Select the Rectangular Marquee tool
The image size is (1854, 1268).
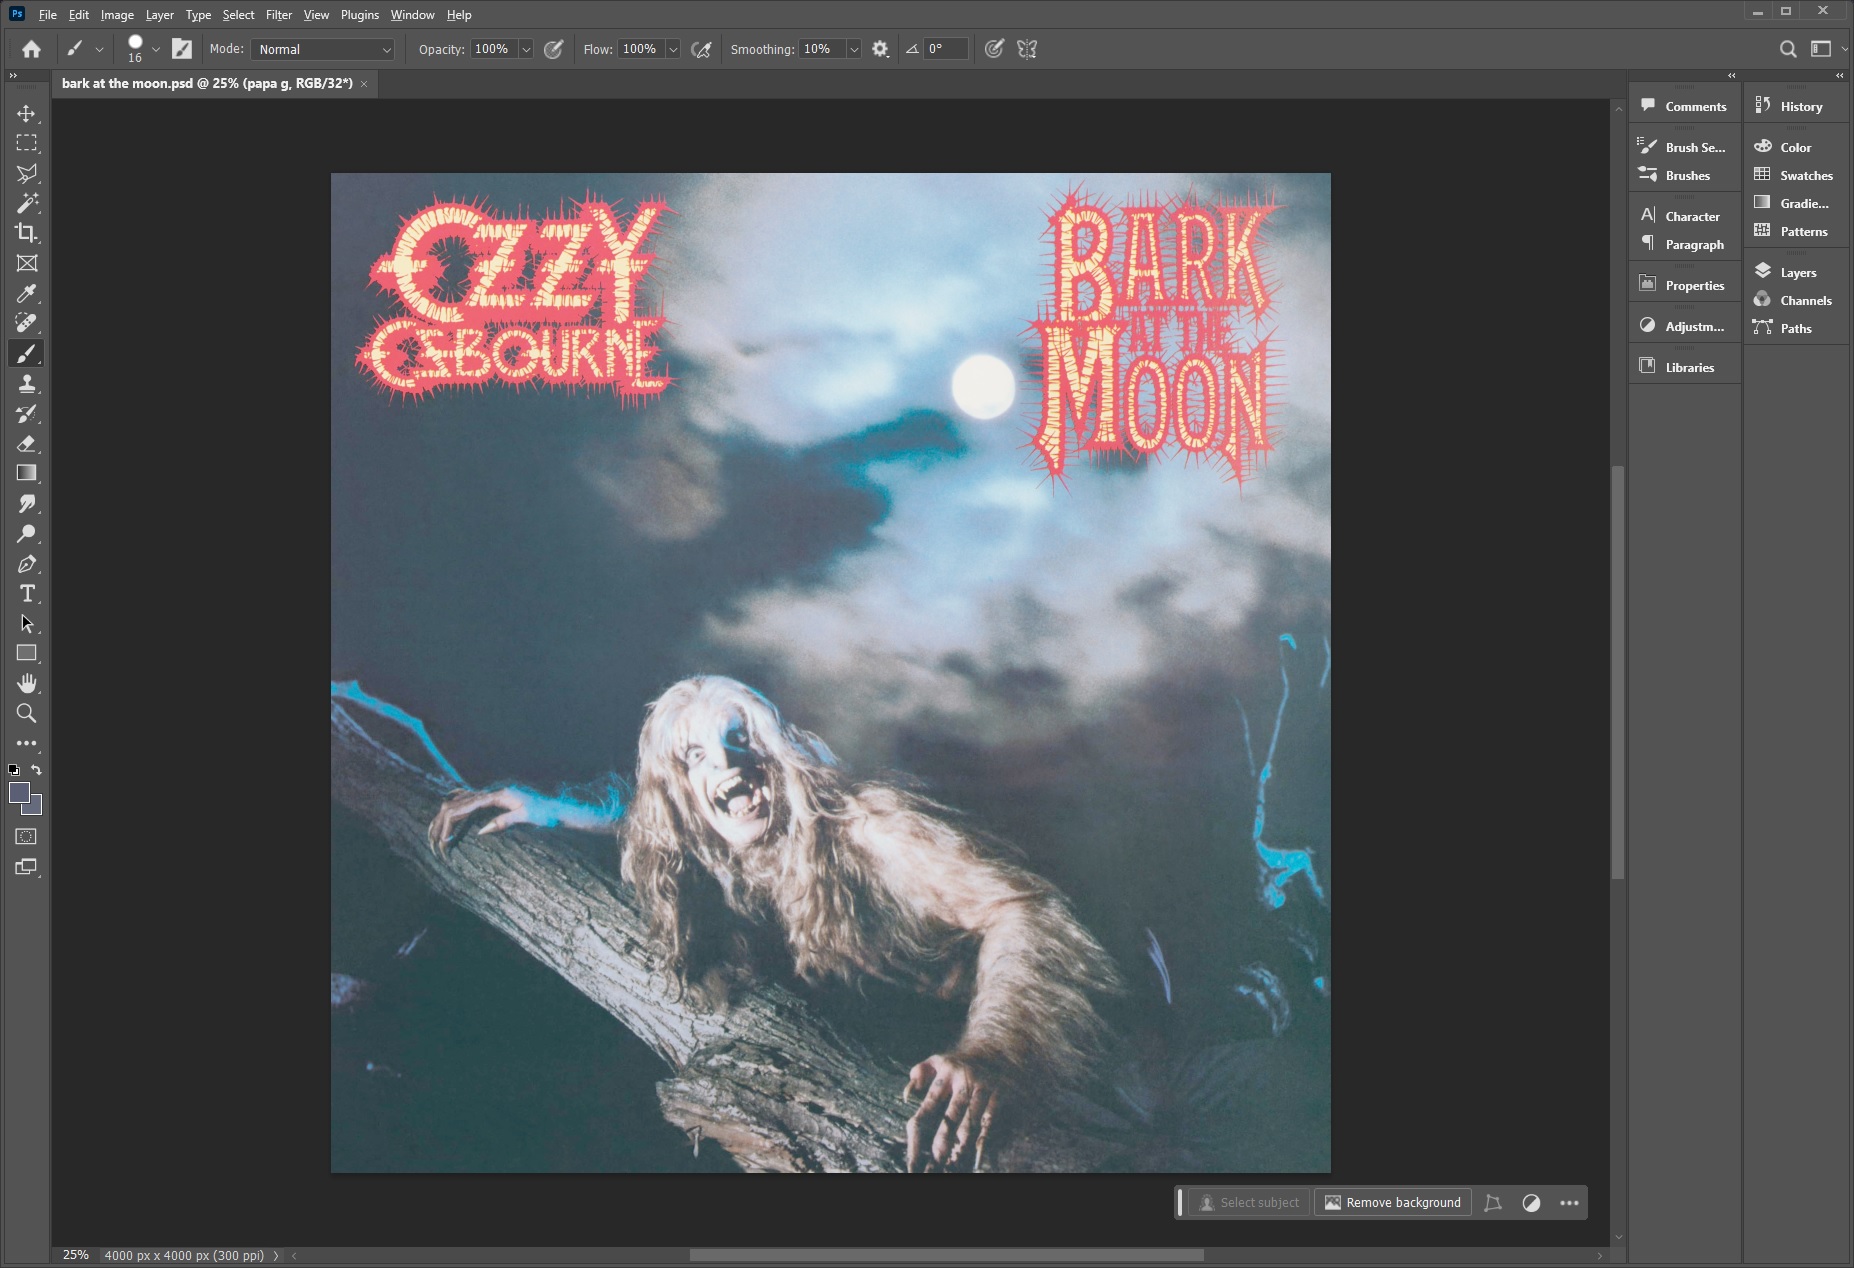[x=27, y=143]
